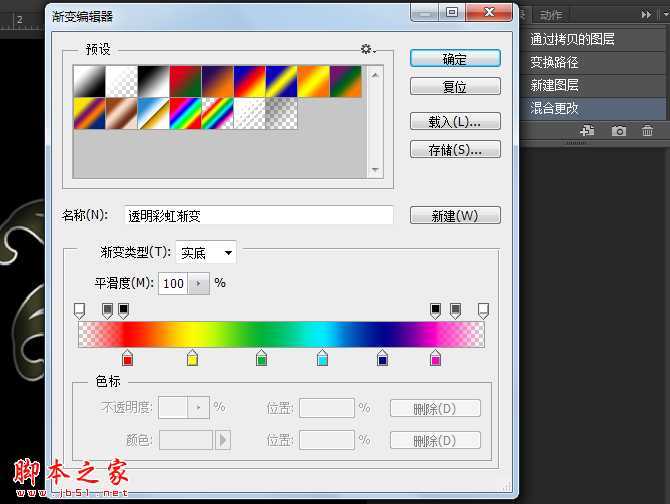
Task: Select the yellow color stop
Action: tap(193, 358)
